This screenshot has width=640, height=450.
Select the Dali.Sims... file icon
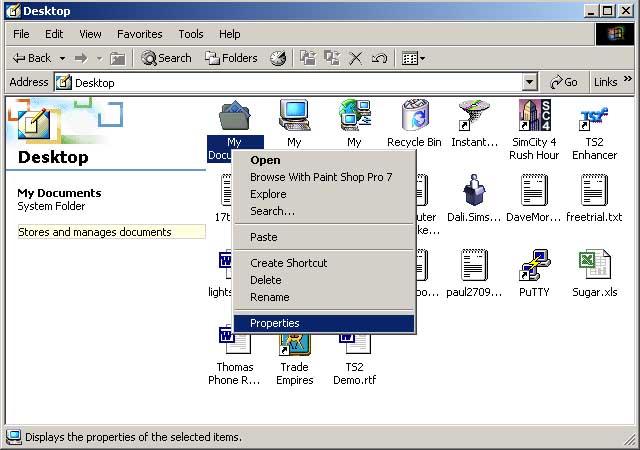pyautogui.click(x=474, y=190)
